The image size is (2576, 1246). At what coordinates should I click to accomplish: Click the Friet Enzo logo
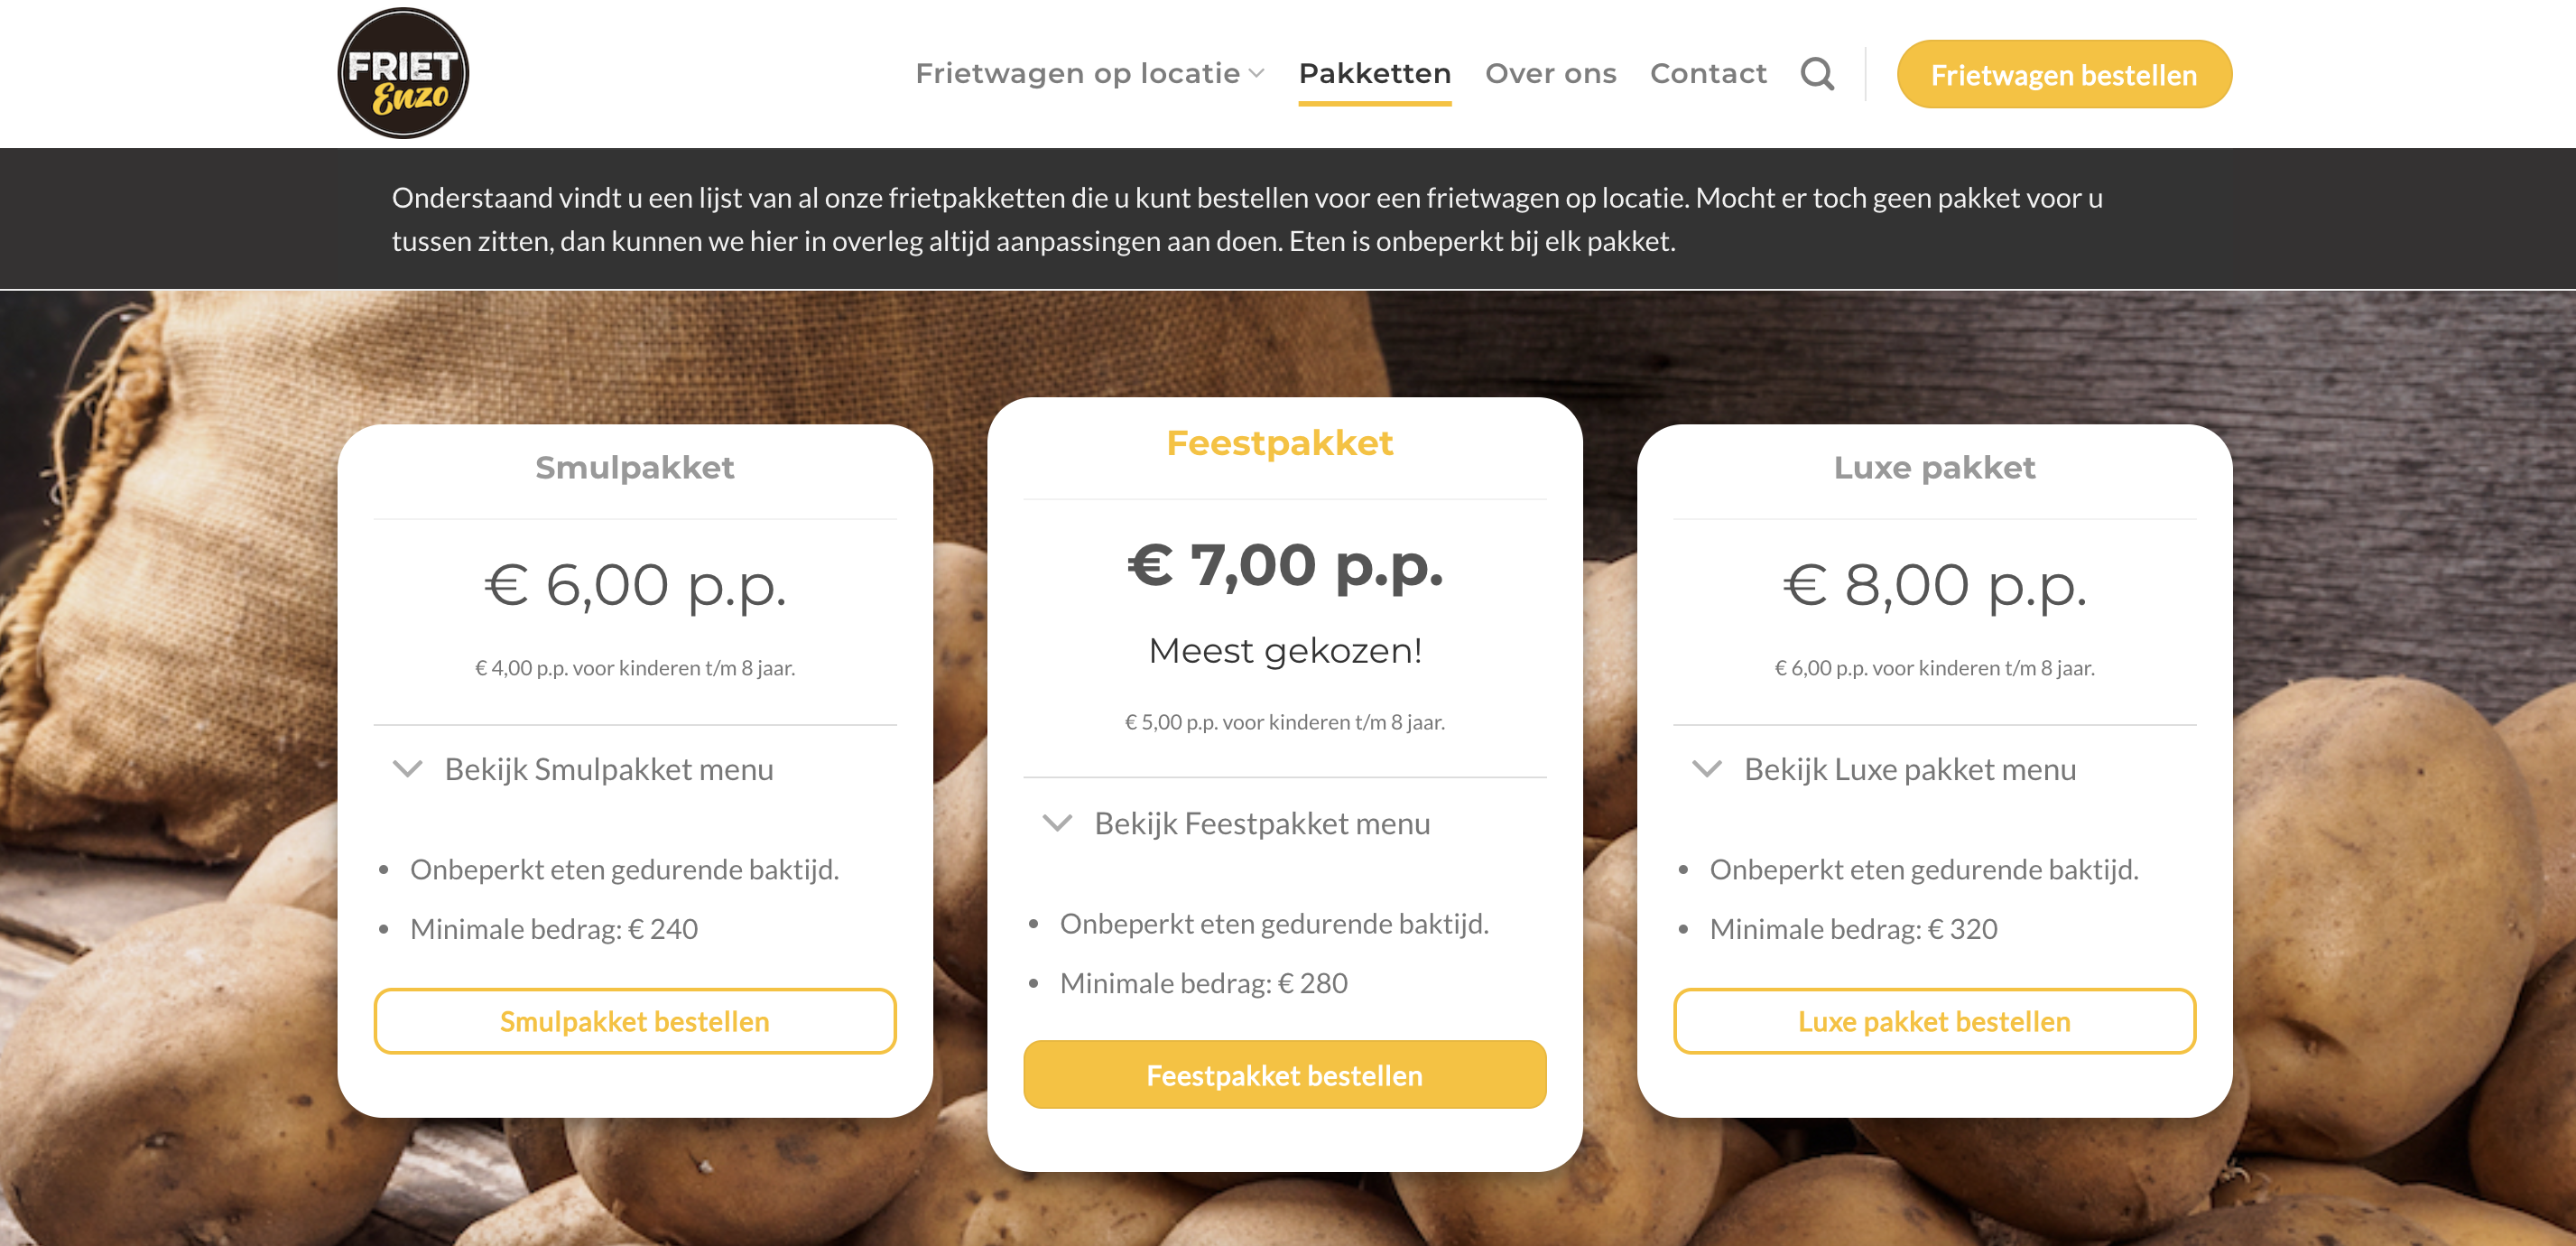tap(403, 73)
